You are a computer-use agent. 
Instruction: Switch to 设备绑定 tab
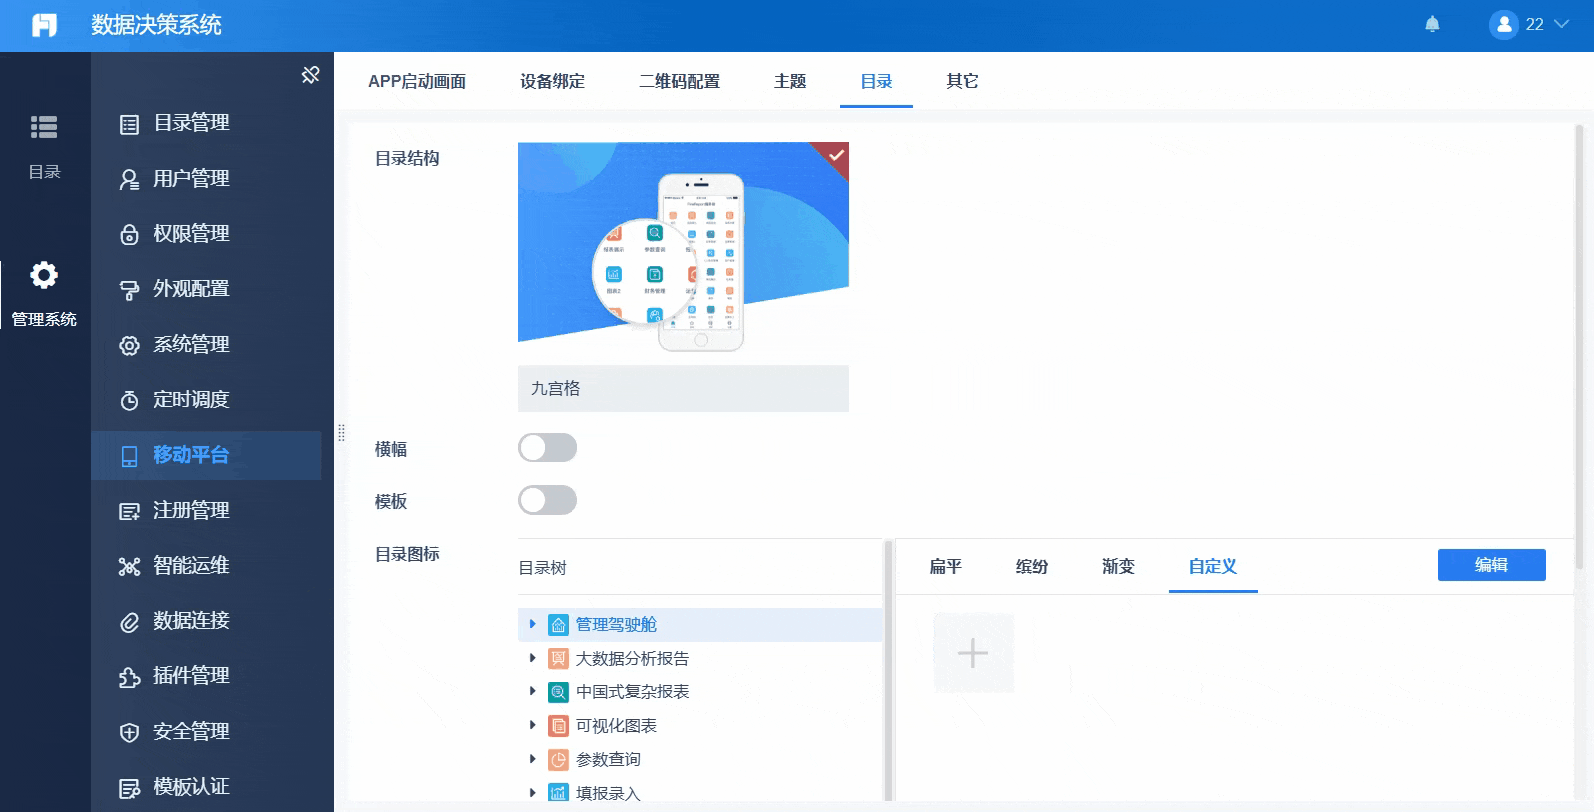click(x=552, y=81)
